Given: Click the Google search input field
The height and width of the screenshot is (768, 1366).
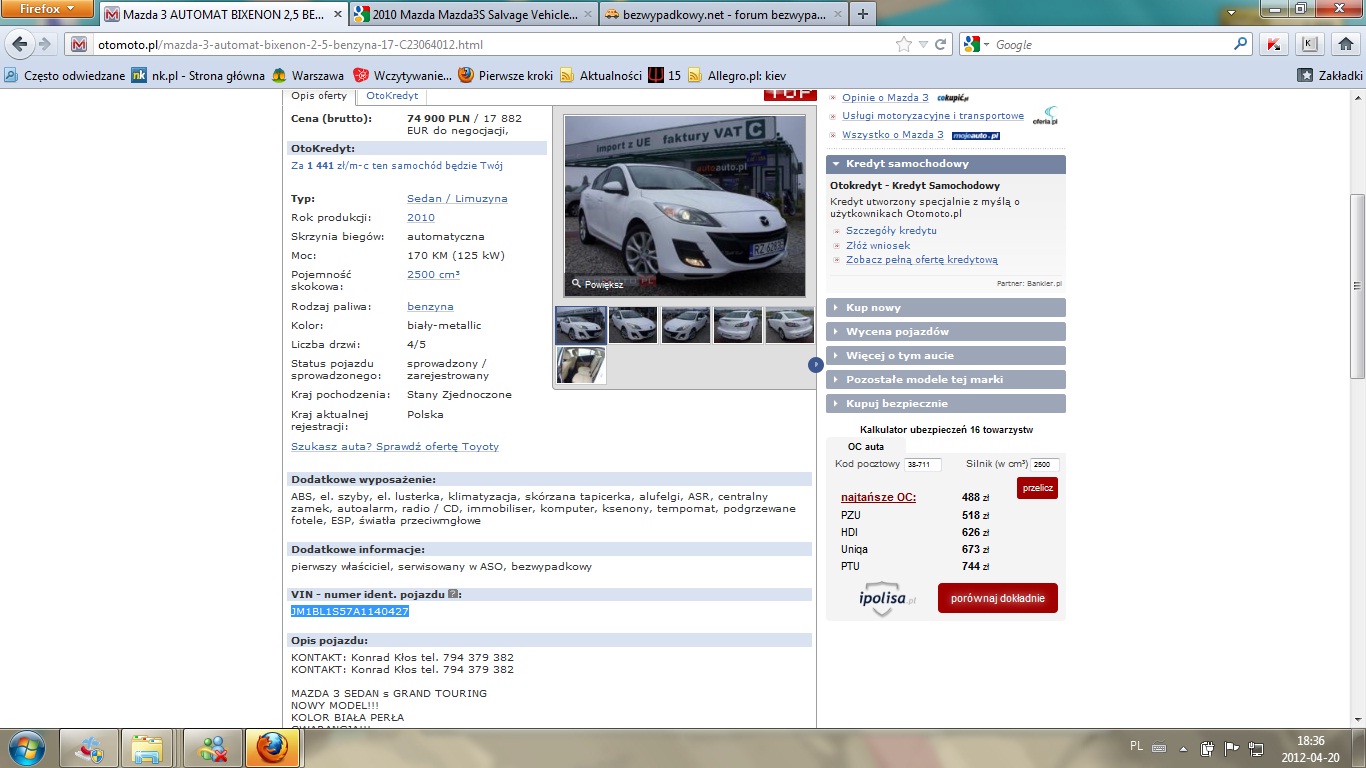Looking at the screenshot, I should click(1112, 44).
